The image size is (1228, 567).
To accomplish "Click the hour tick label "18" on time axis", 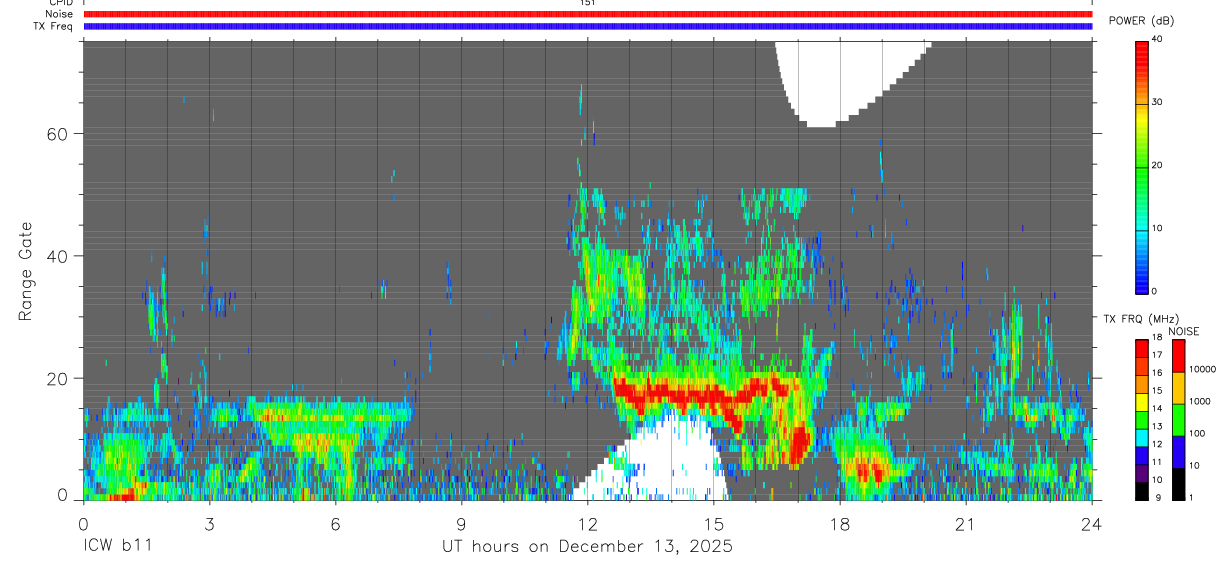I will [840, 524].
